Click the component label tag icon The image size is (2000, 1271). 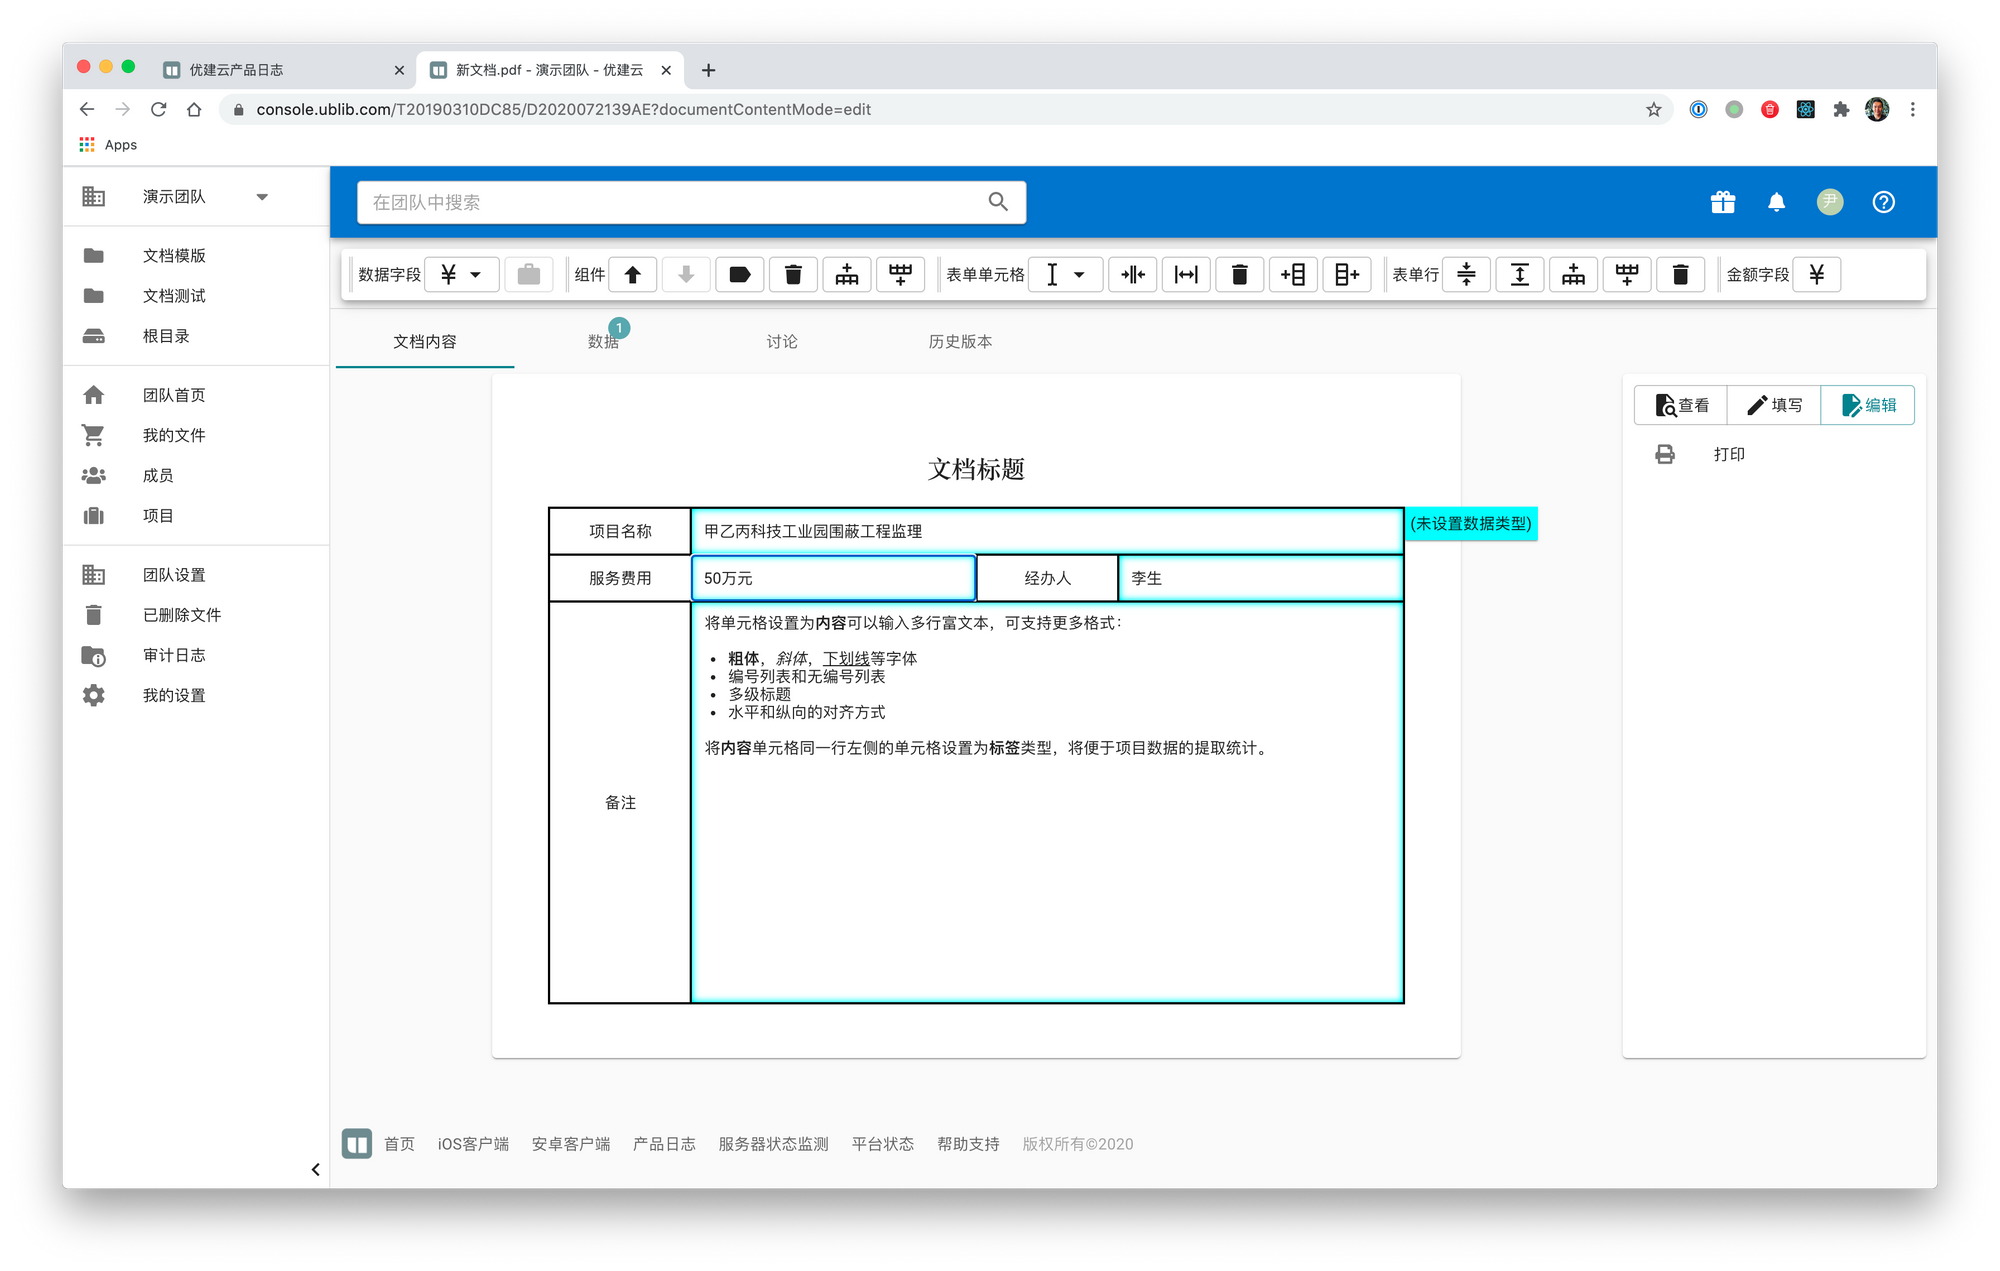pyautogui.click(x=740, y=274)
